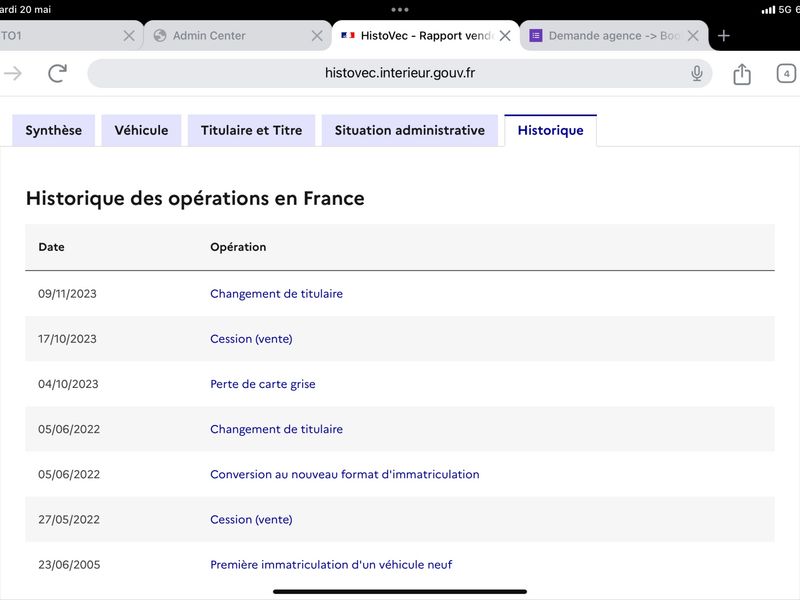Screen dimensions: 800x600
Task: Close the TO1 browser tab
Action: coord(129,36)
